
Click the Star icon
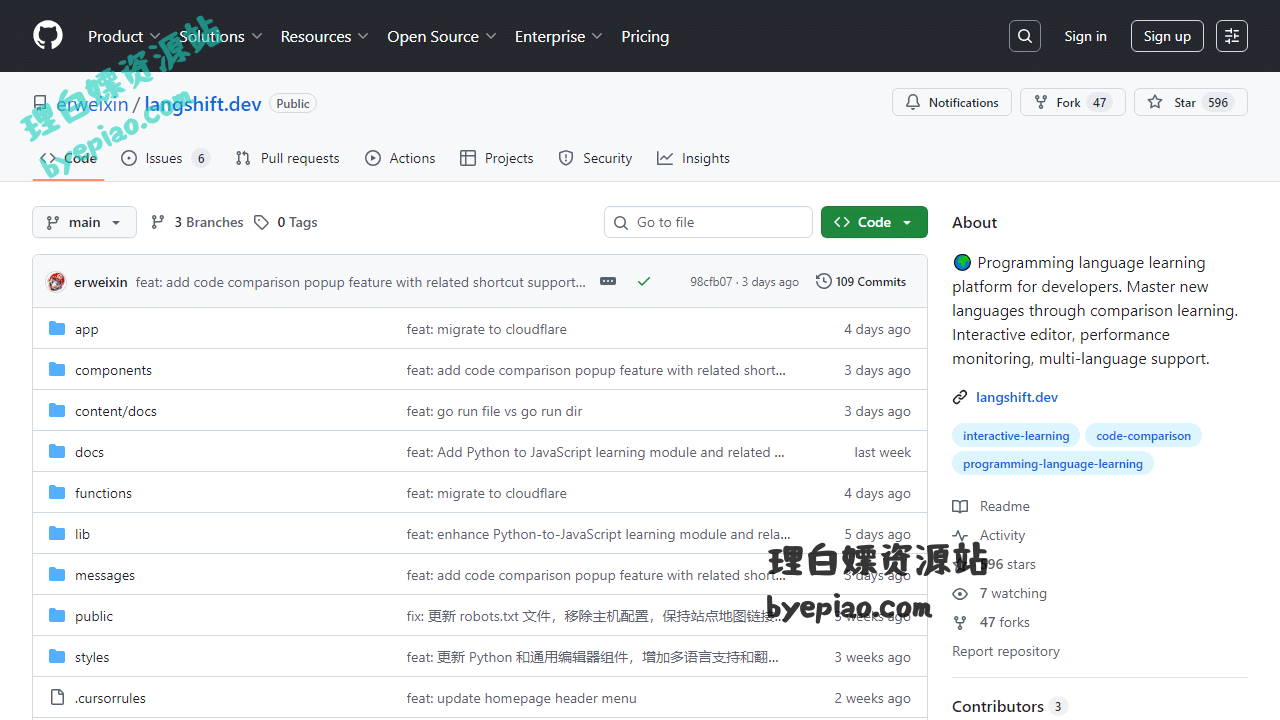pyautogui.click(x=1155, y=102)
